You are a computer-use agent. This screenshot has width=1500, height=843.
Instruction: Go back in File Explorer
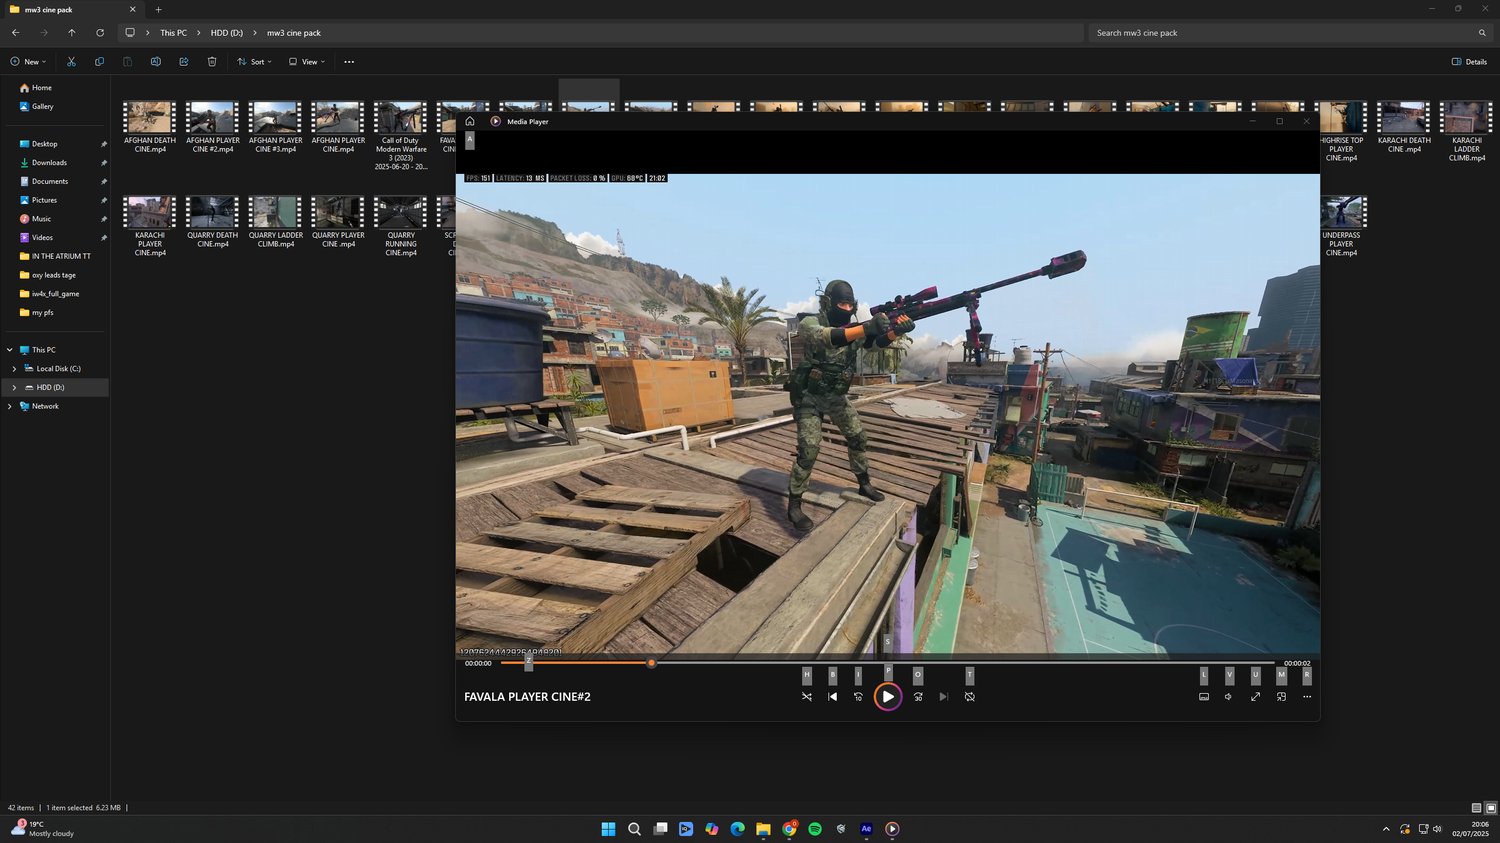pyautogui.click(x=15, y=33)
